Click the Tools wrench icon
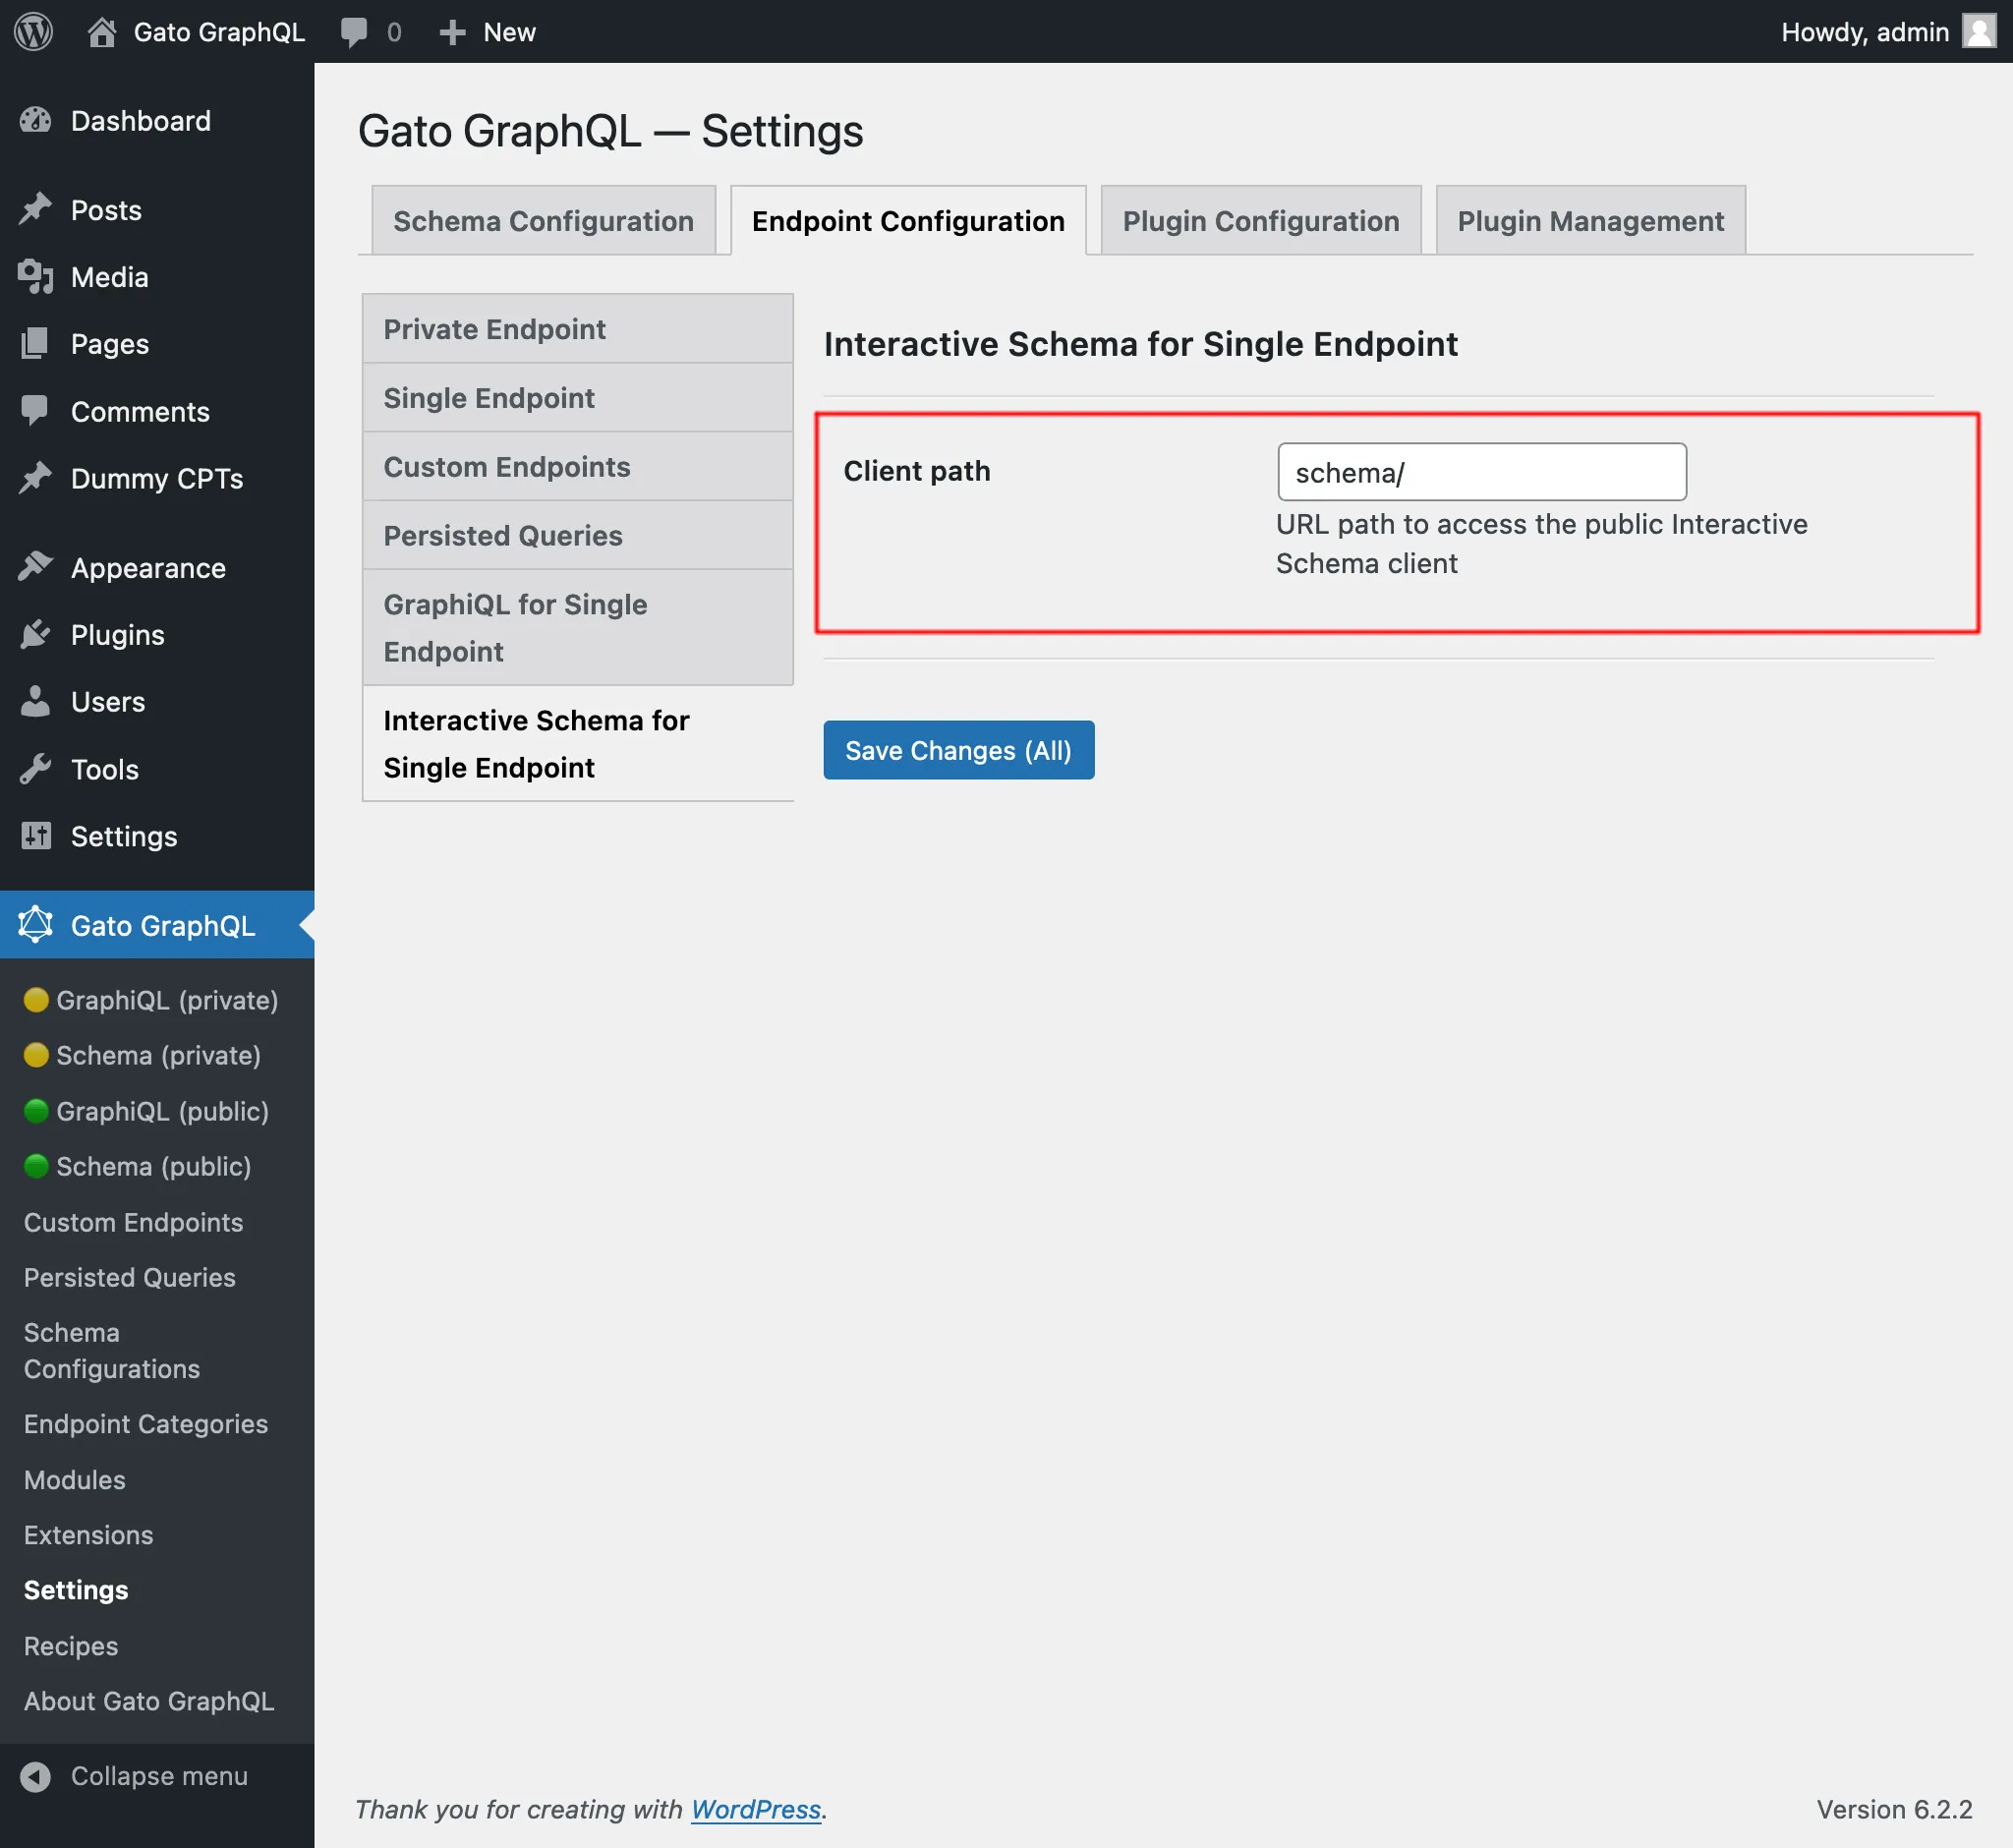 [36, 769]
